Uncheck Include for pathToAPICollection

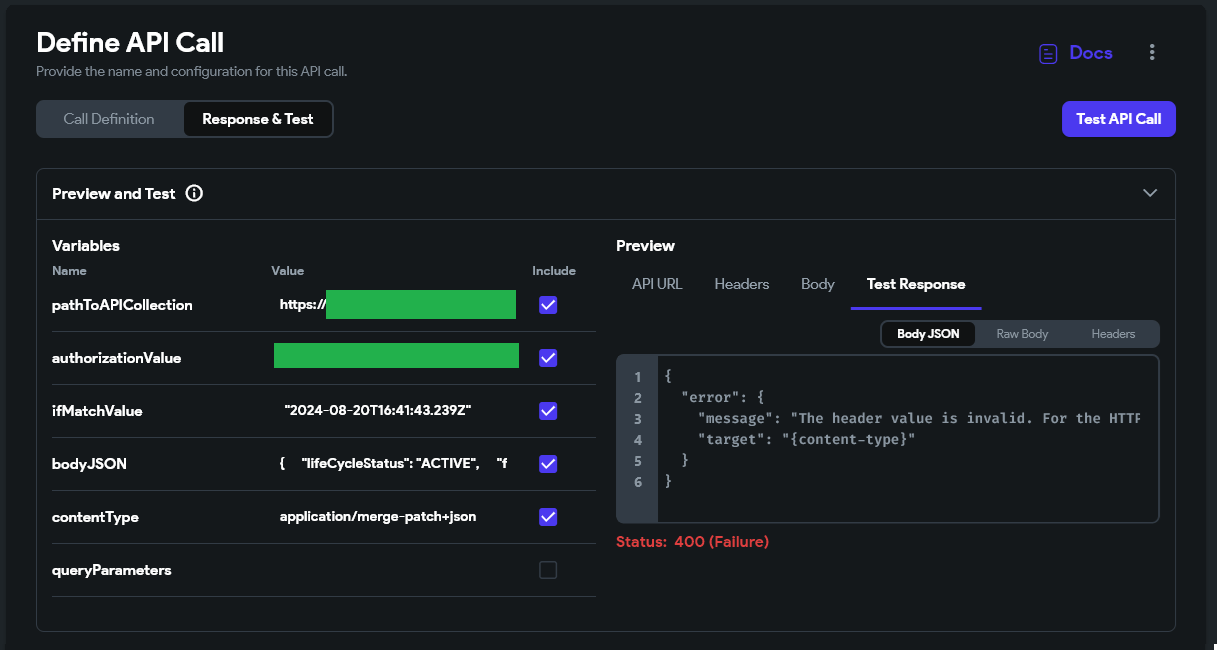tap(548, 305)
